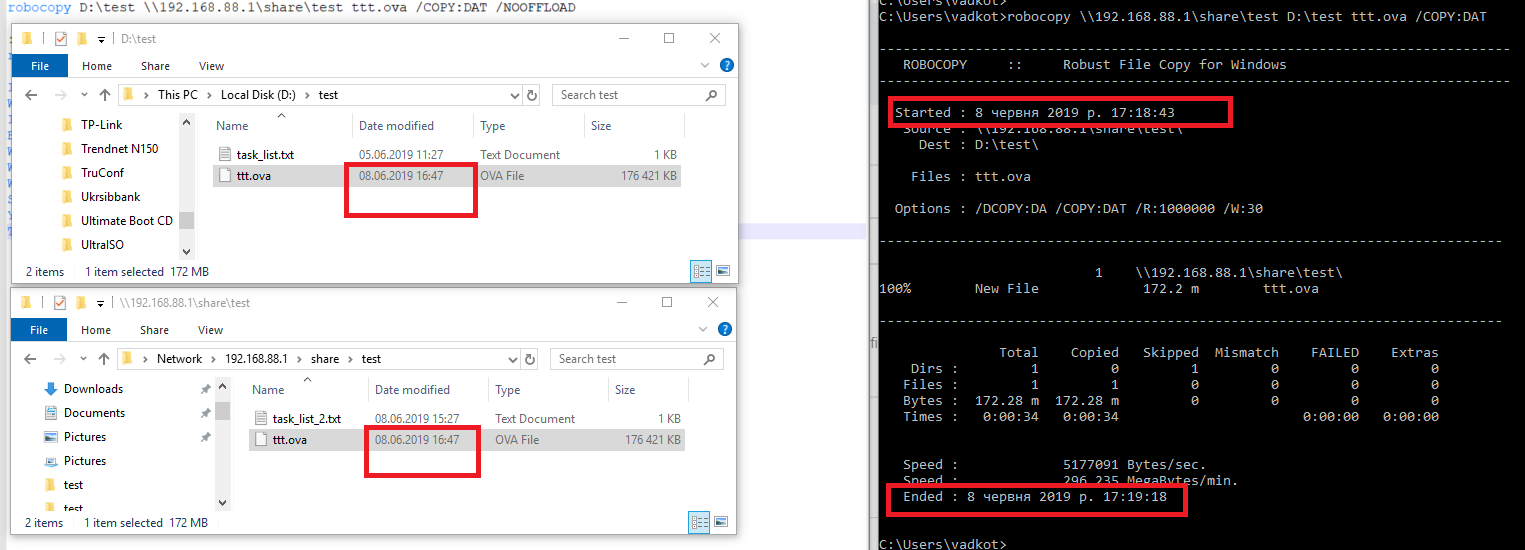This screenshot has height=550, width=1525.
Task: Click Network in address breadcrumb
Action: 179,359
